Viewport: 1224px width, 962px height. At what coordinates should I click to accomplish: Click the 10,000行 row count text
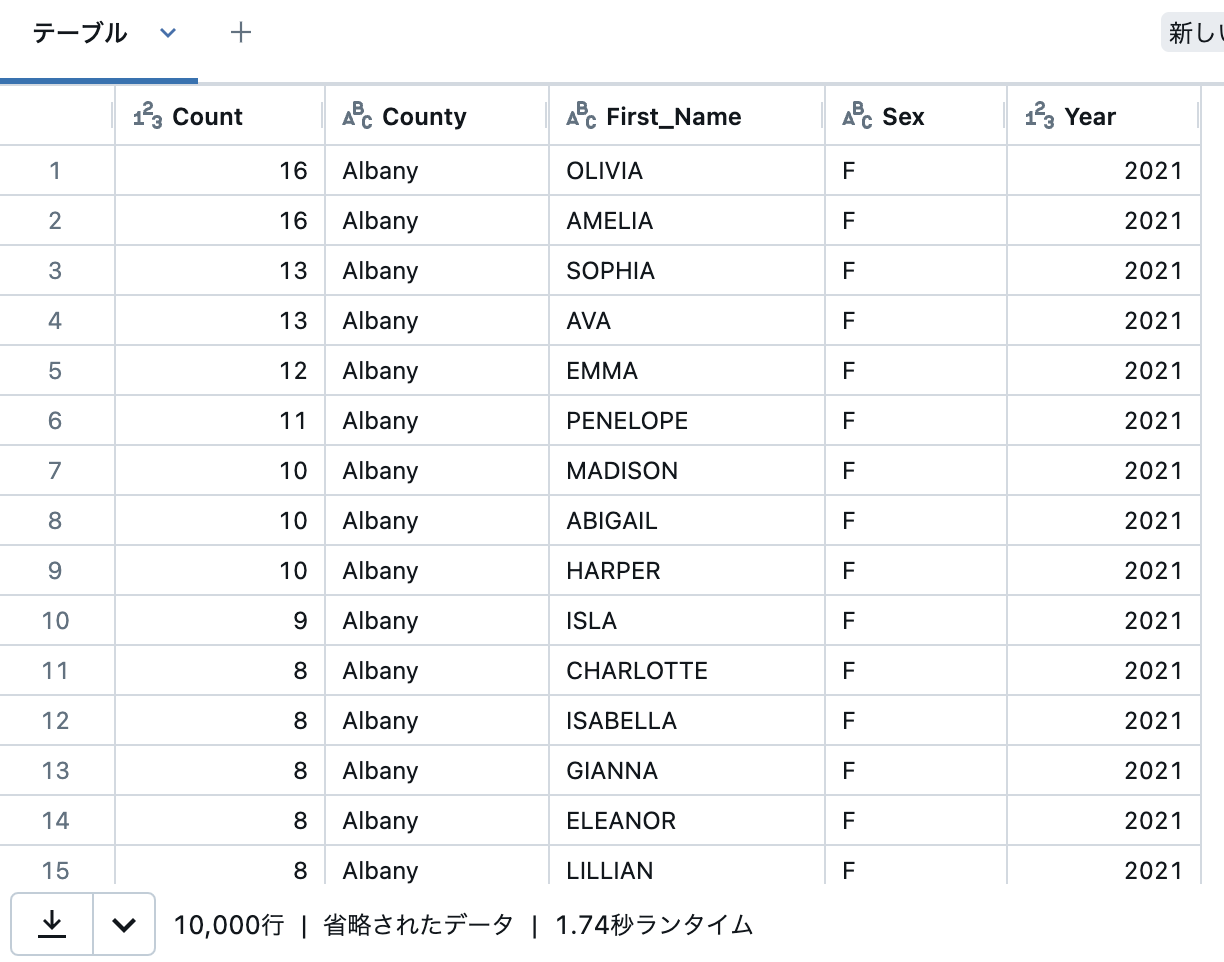pos(229,925)
